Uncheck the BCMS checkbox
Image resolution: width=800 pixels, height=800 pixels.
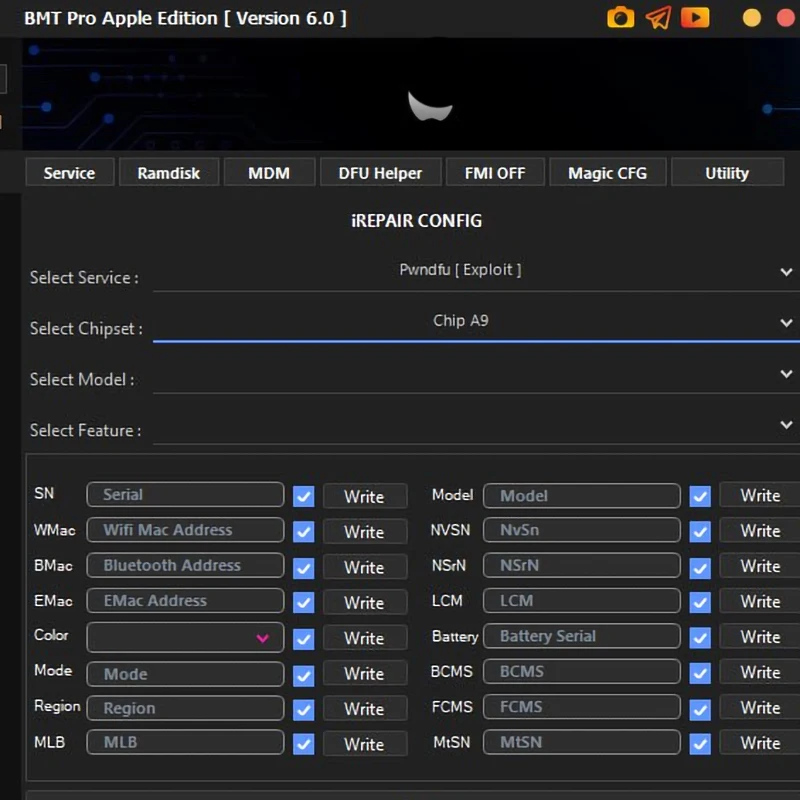tap(700, 673)
